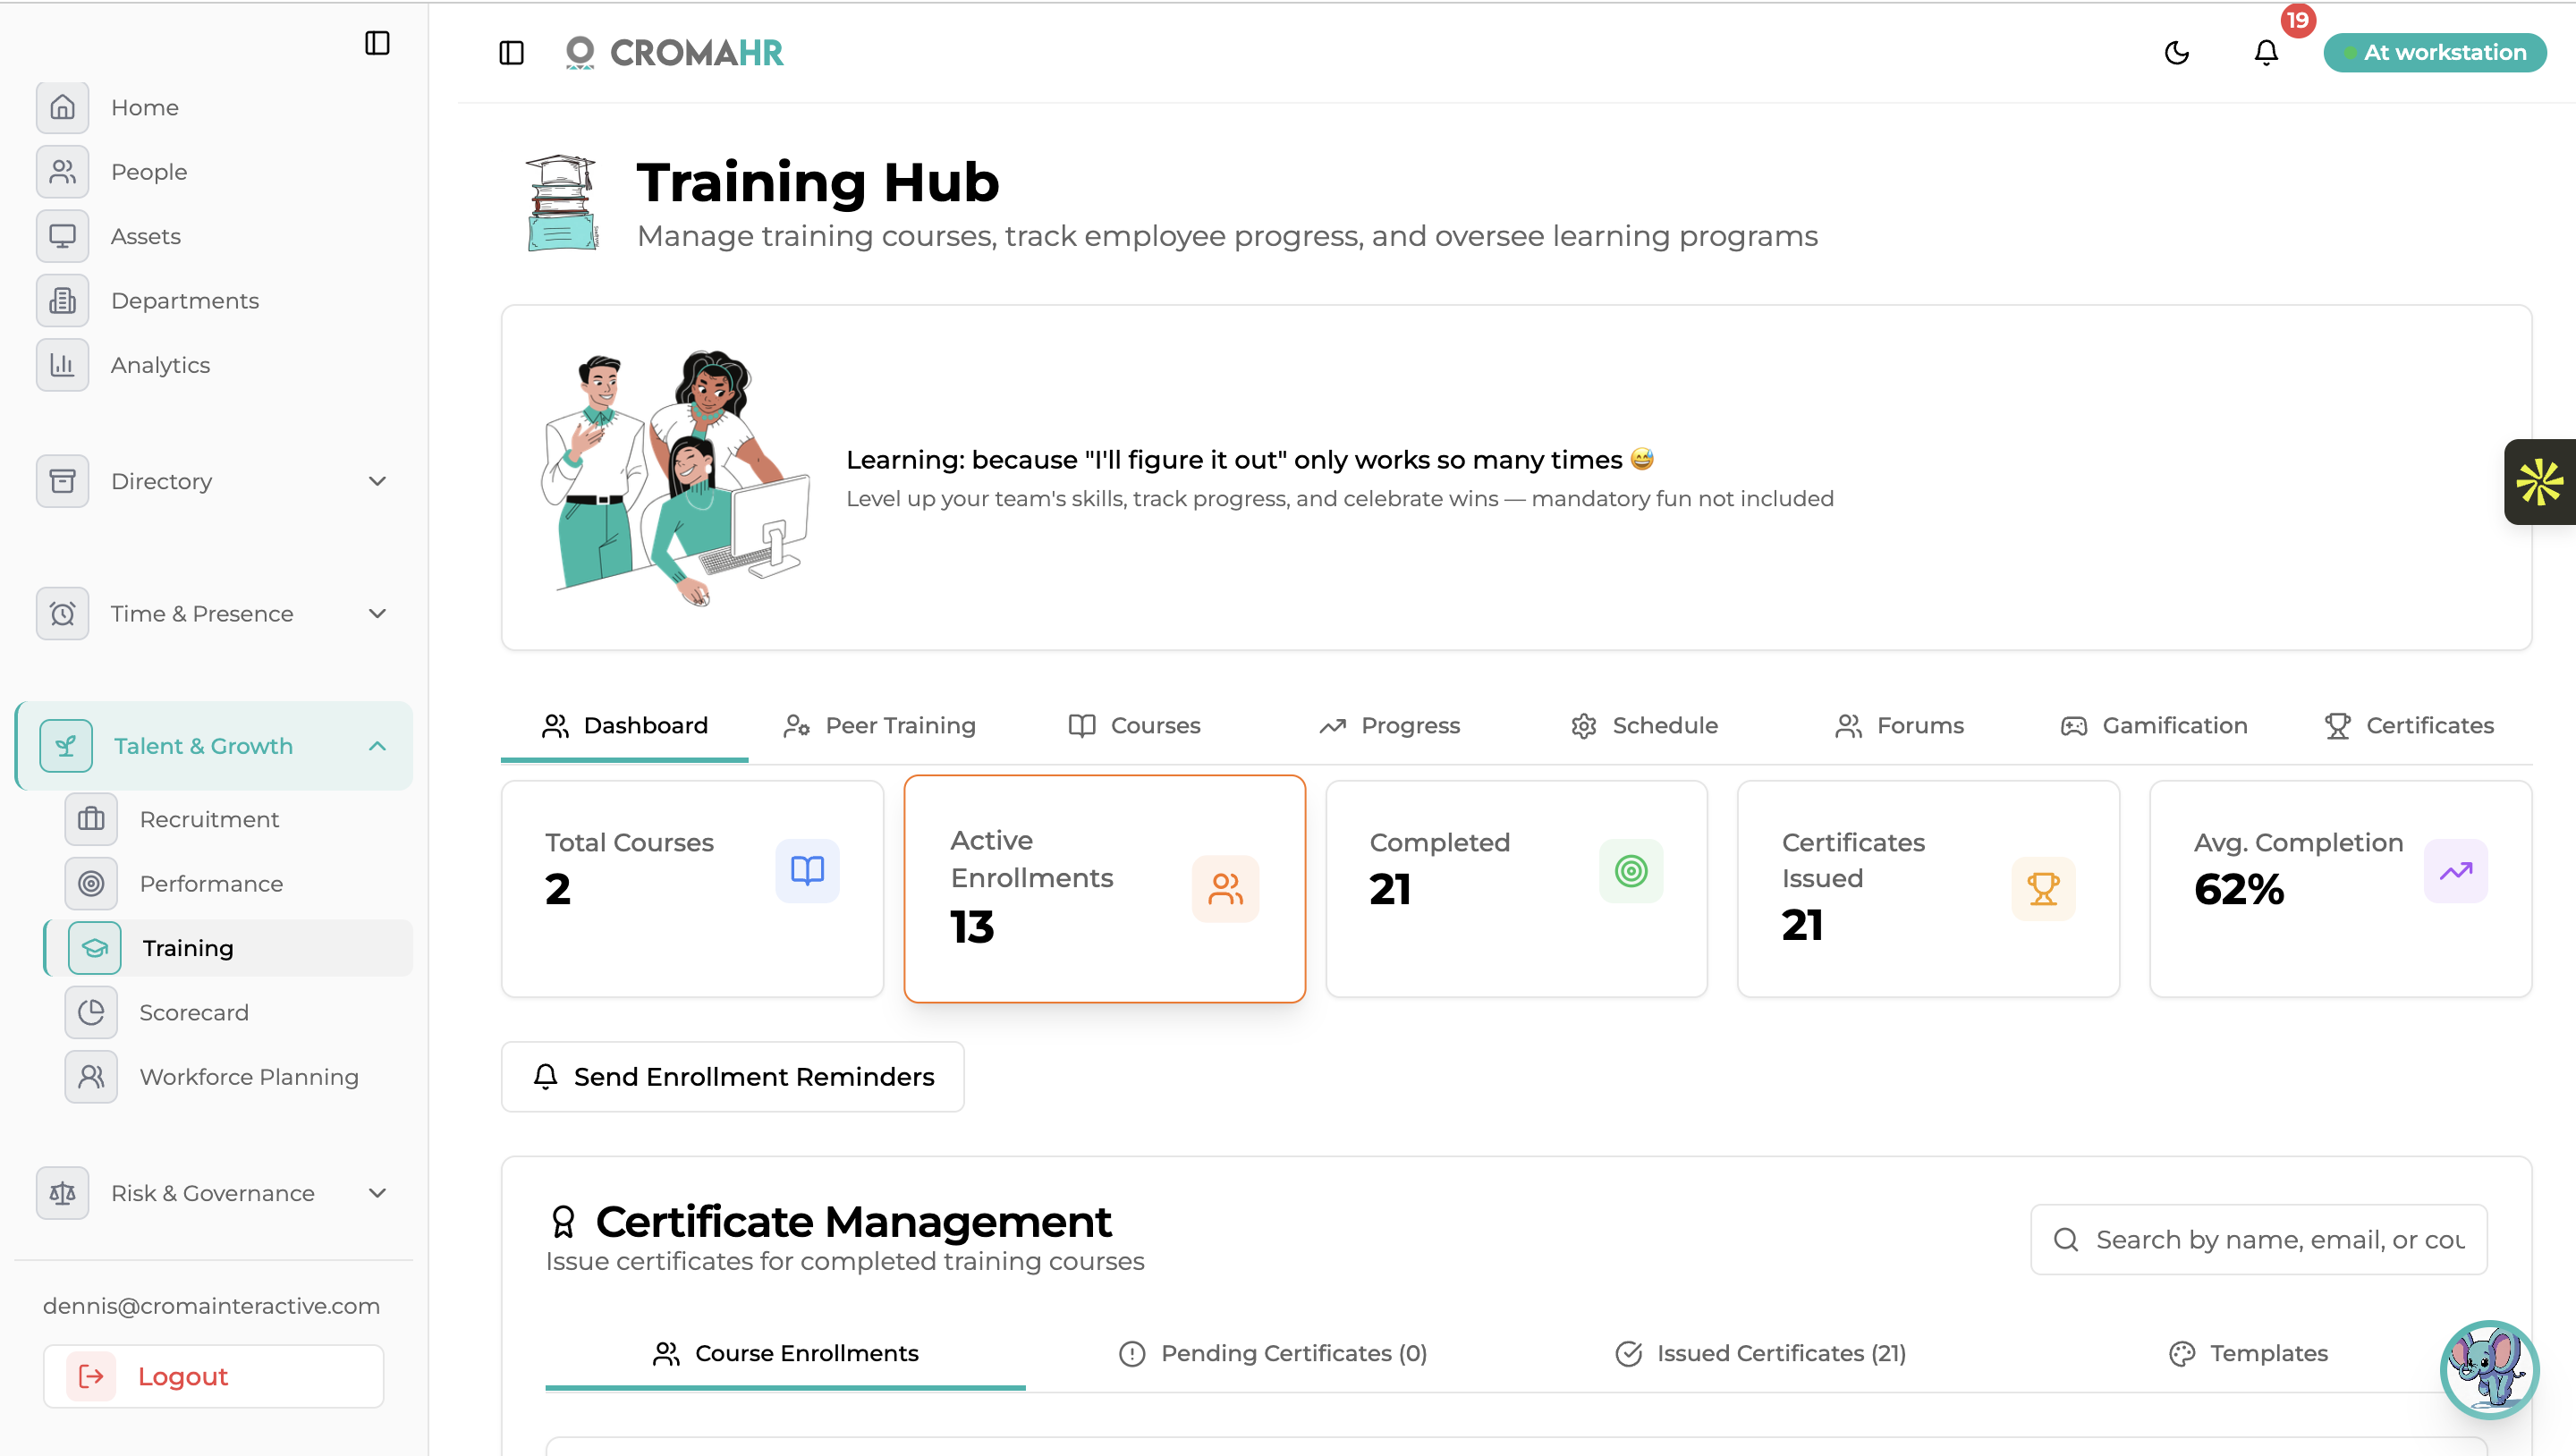Click dennis@cromainteractive.com email text

(x=211, y=1306)
